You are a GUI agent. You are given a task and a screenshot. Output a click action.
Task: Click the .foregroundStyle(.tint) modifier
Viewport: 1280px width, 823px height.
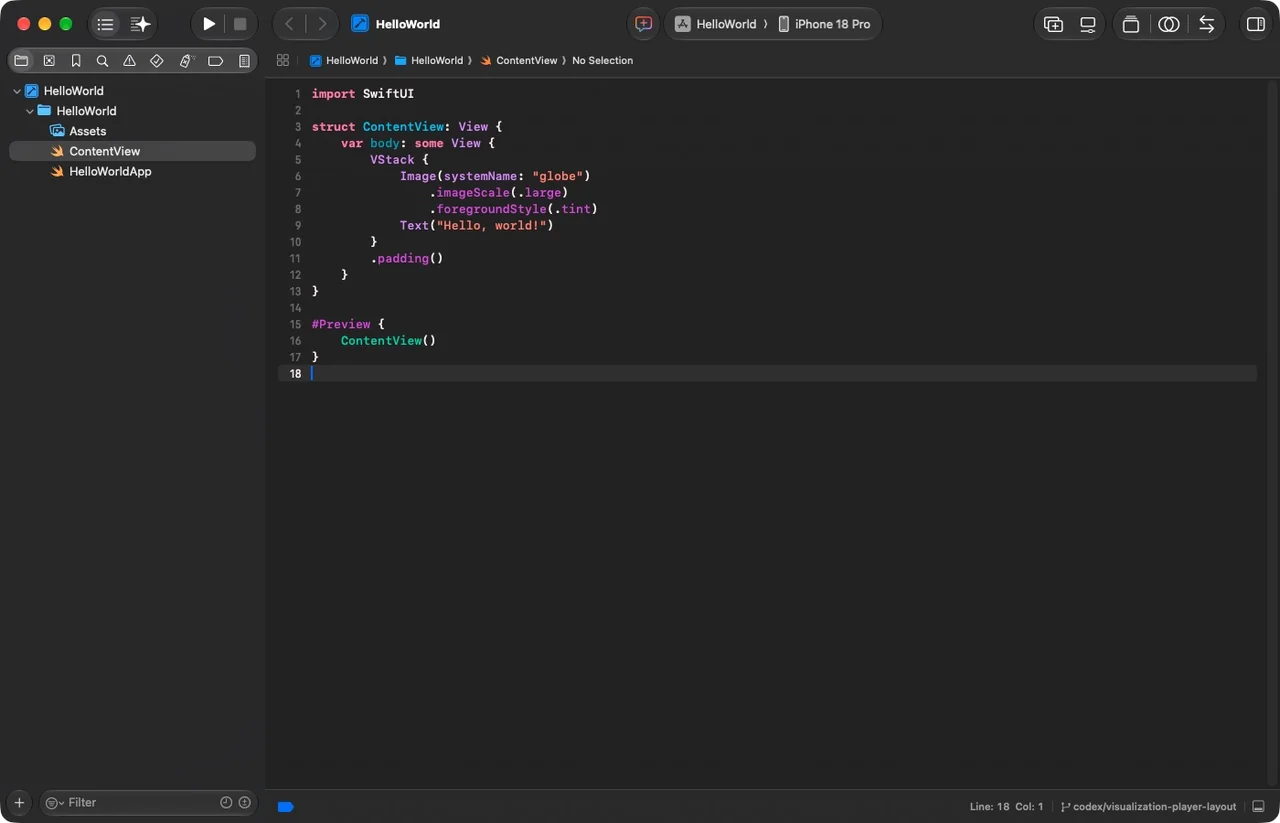click(514, 209)
